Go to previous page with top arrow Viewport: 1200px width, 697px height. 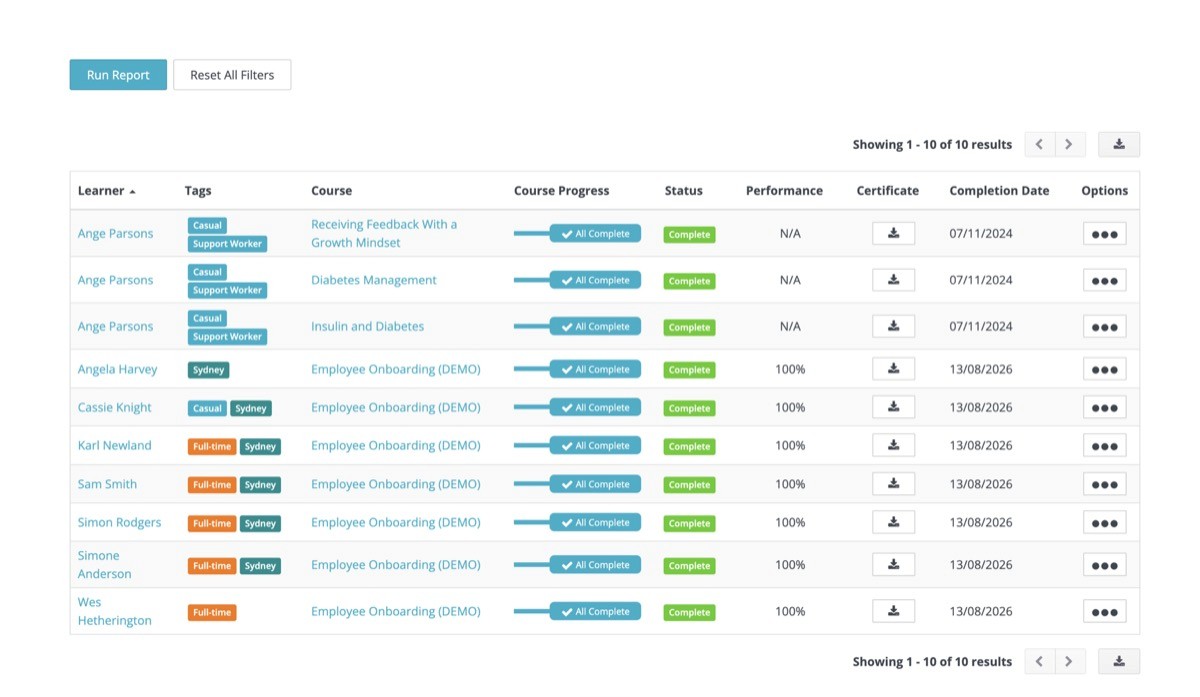pos(1040,144)
